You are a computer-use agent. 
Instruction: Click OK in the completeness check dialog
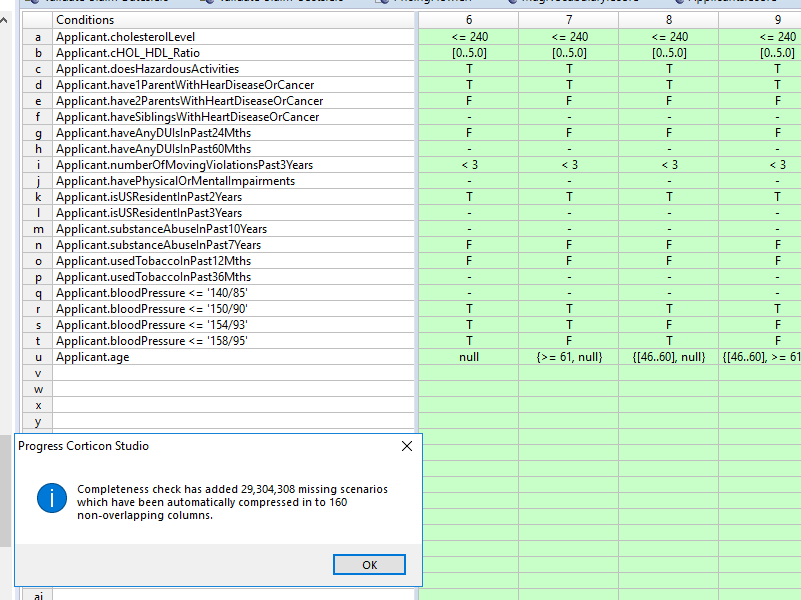coord(369,565)
